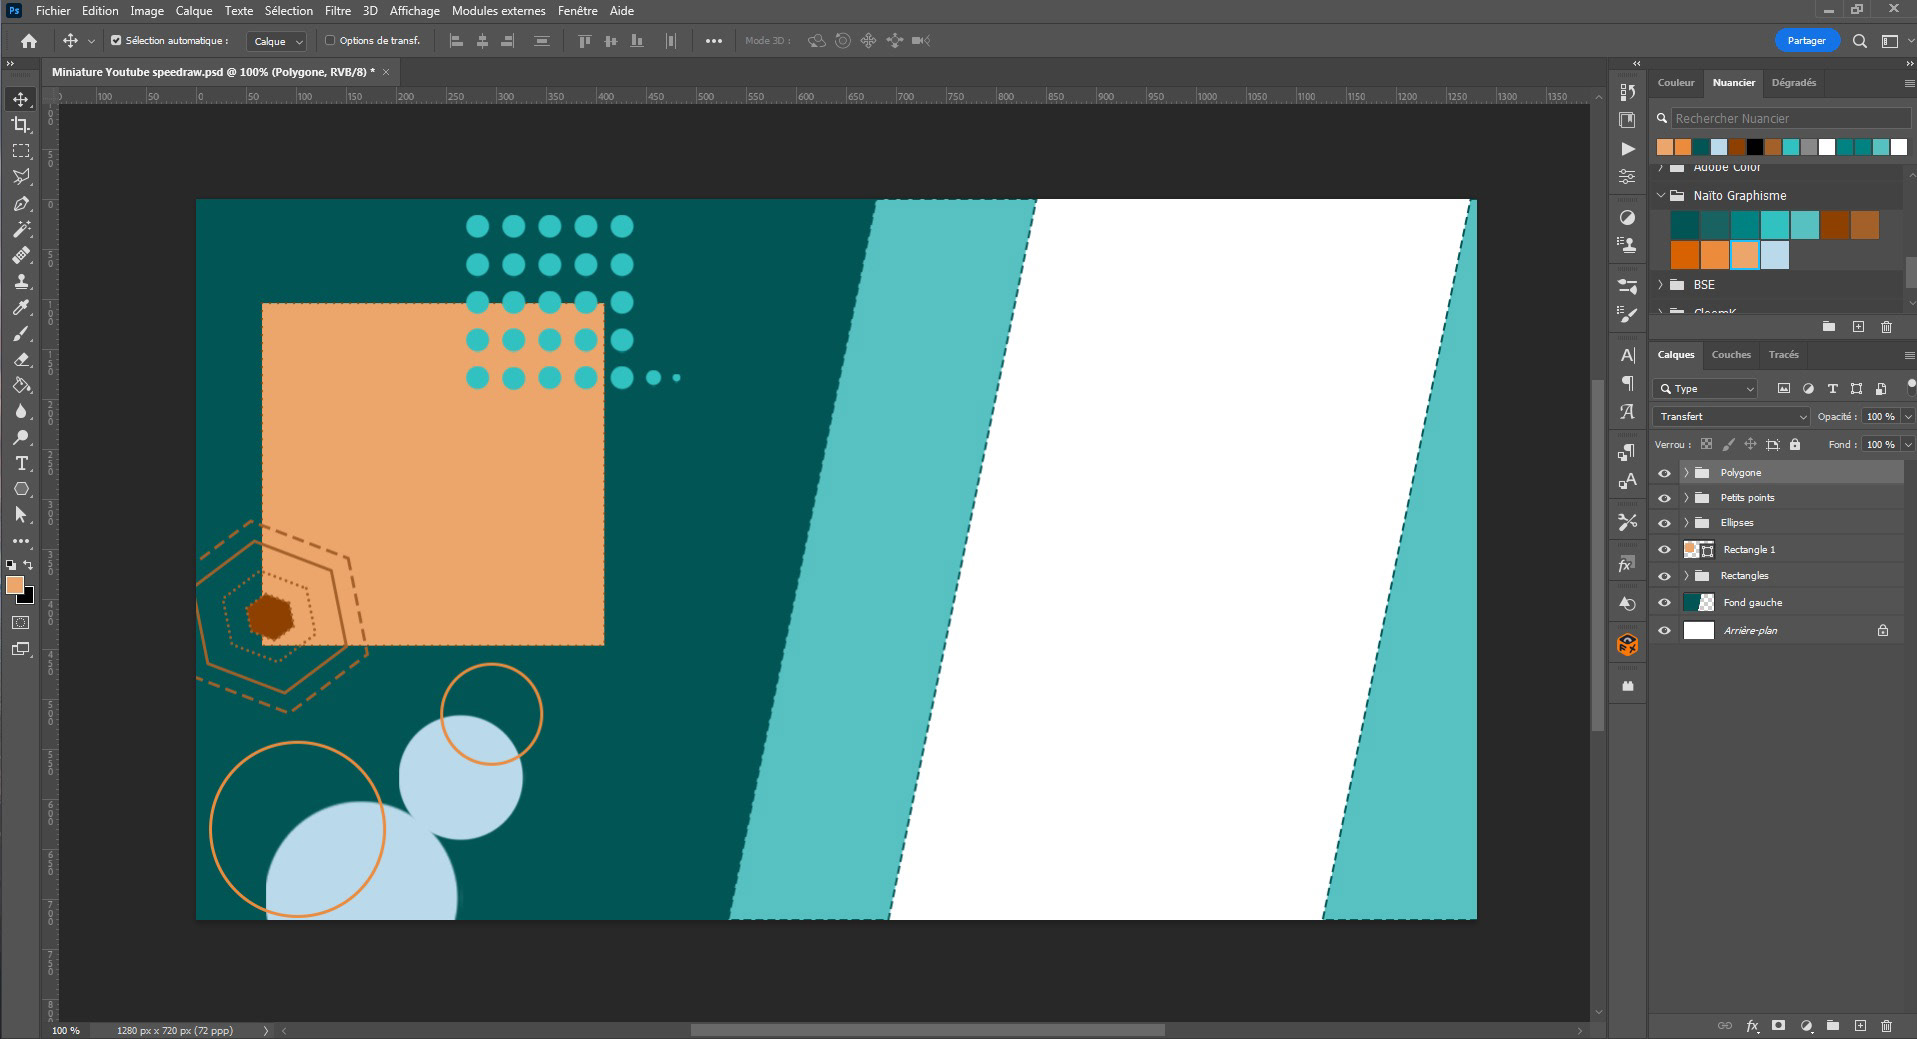Add a layer style with fx icon
The image size is (1917, 1039).
pyautogui.click(x=1752, y=1026)
